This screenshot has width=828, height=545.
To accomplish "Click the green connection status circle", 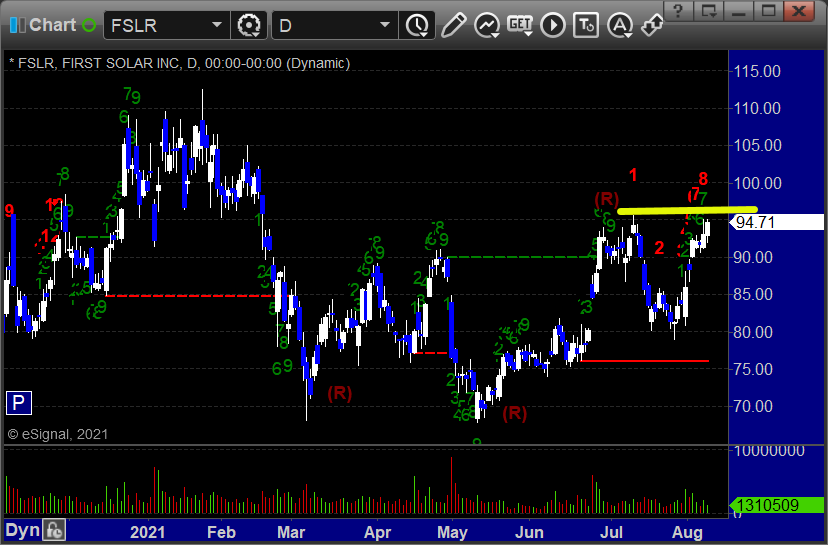I will (x=89, y=25).
